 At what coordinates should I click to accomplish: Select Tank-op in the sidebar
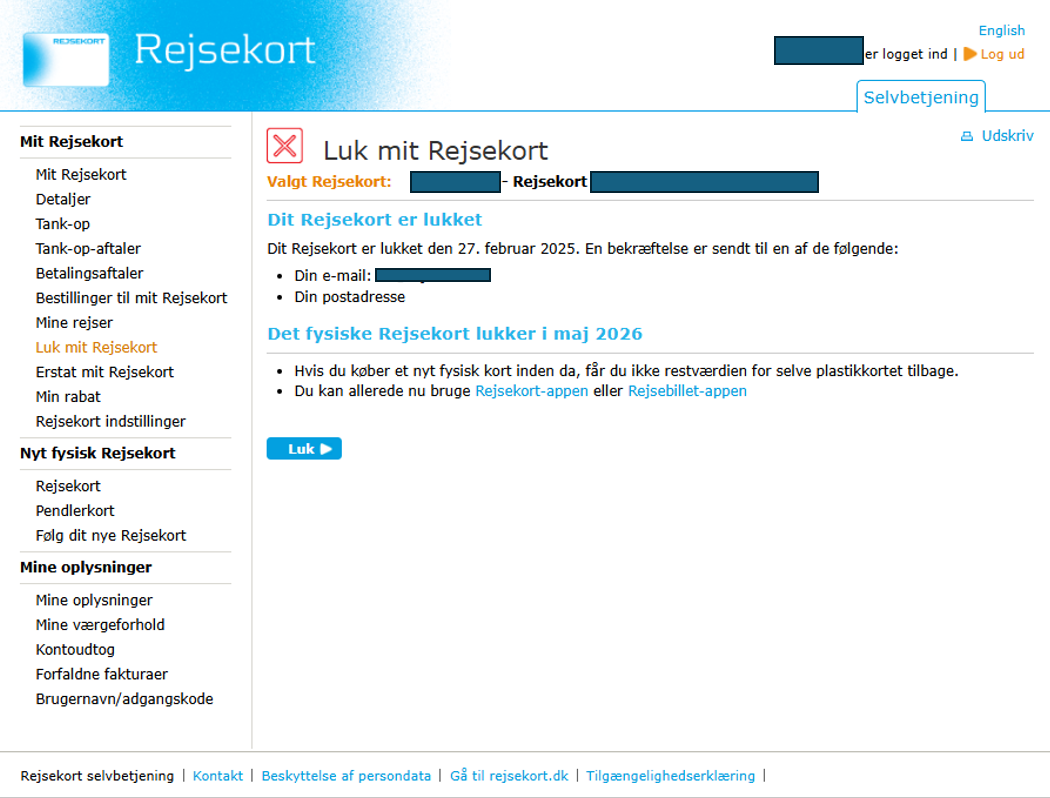click(63, 224)
